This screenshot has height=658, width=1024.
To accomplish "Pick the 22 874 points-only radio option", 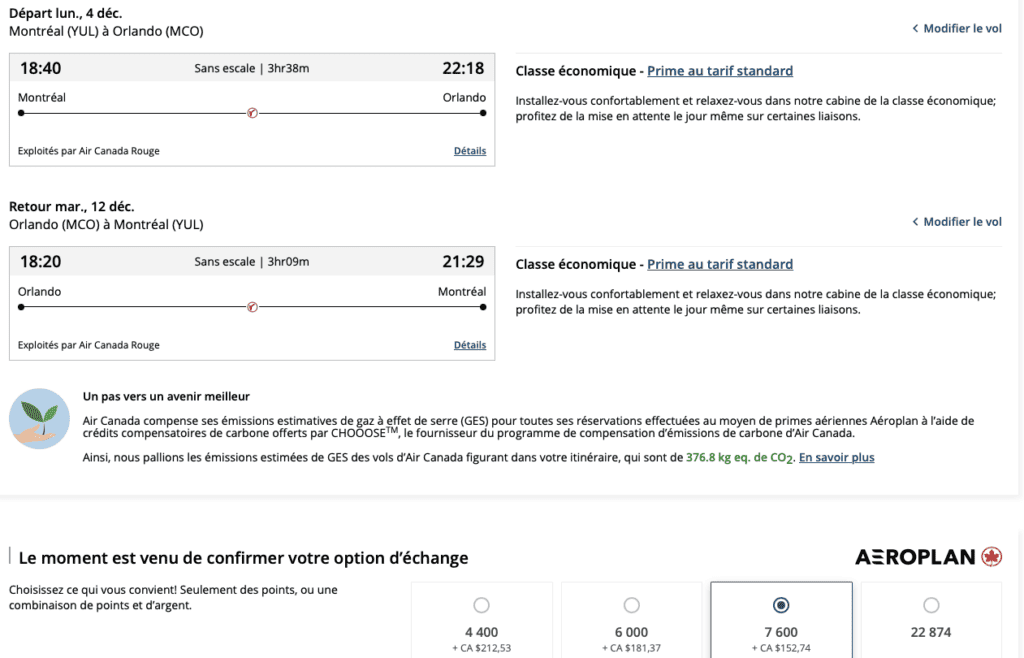I will click(x=931, y=605).
